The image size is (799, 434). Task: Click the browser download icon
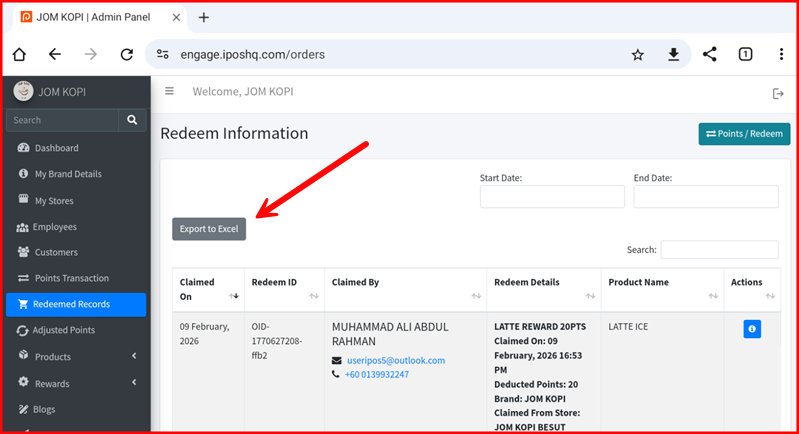coord(674,55)
